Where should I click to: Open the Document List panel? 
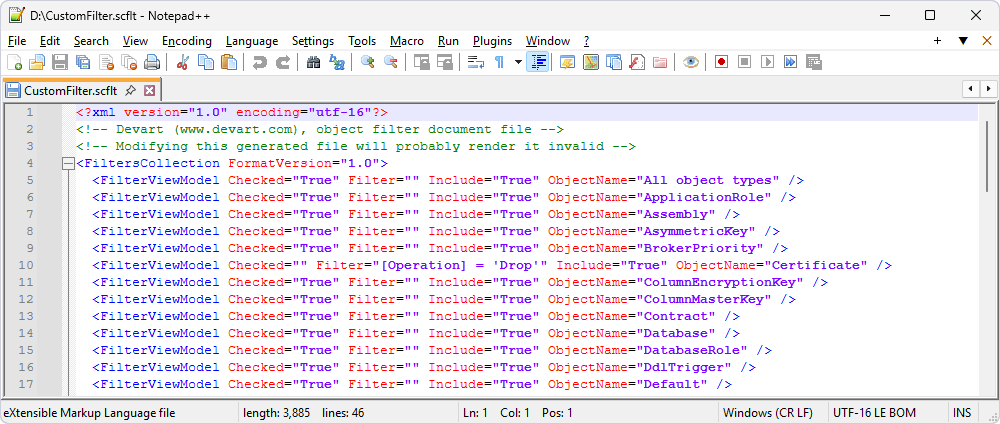(614, 62)
